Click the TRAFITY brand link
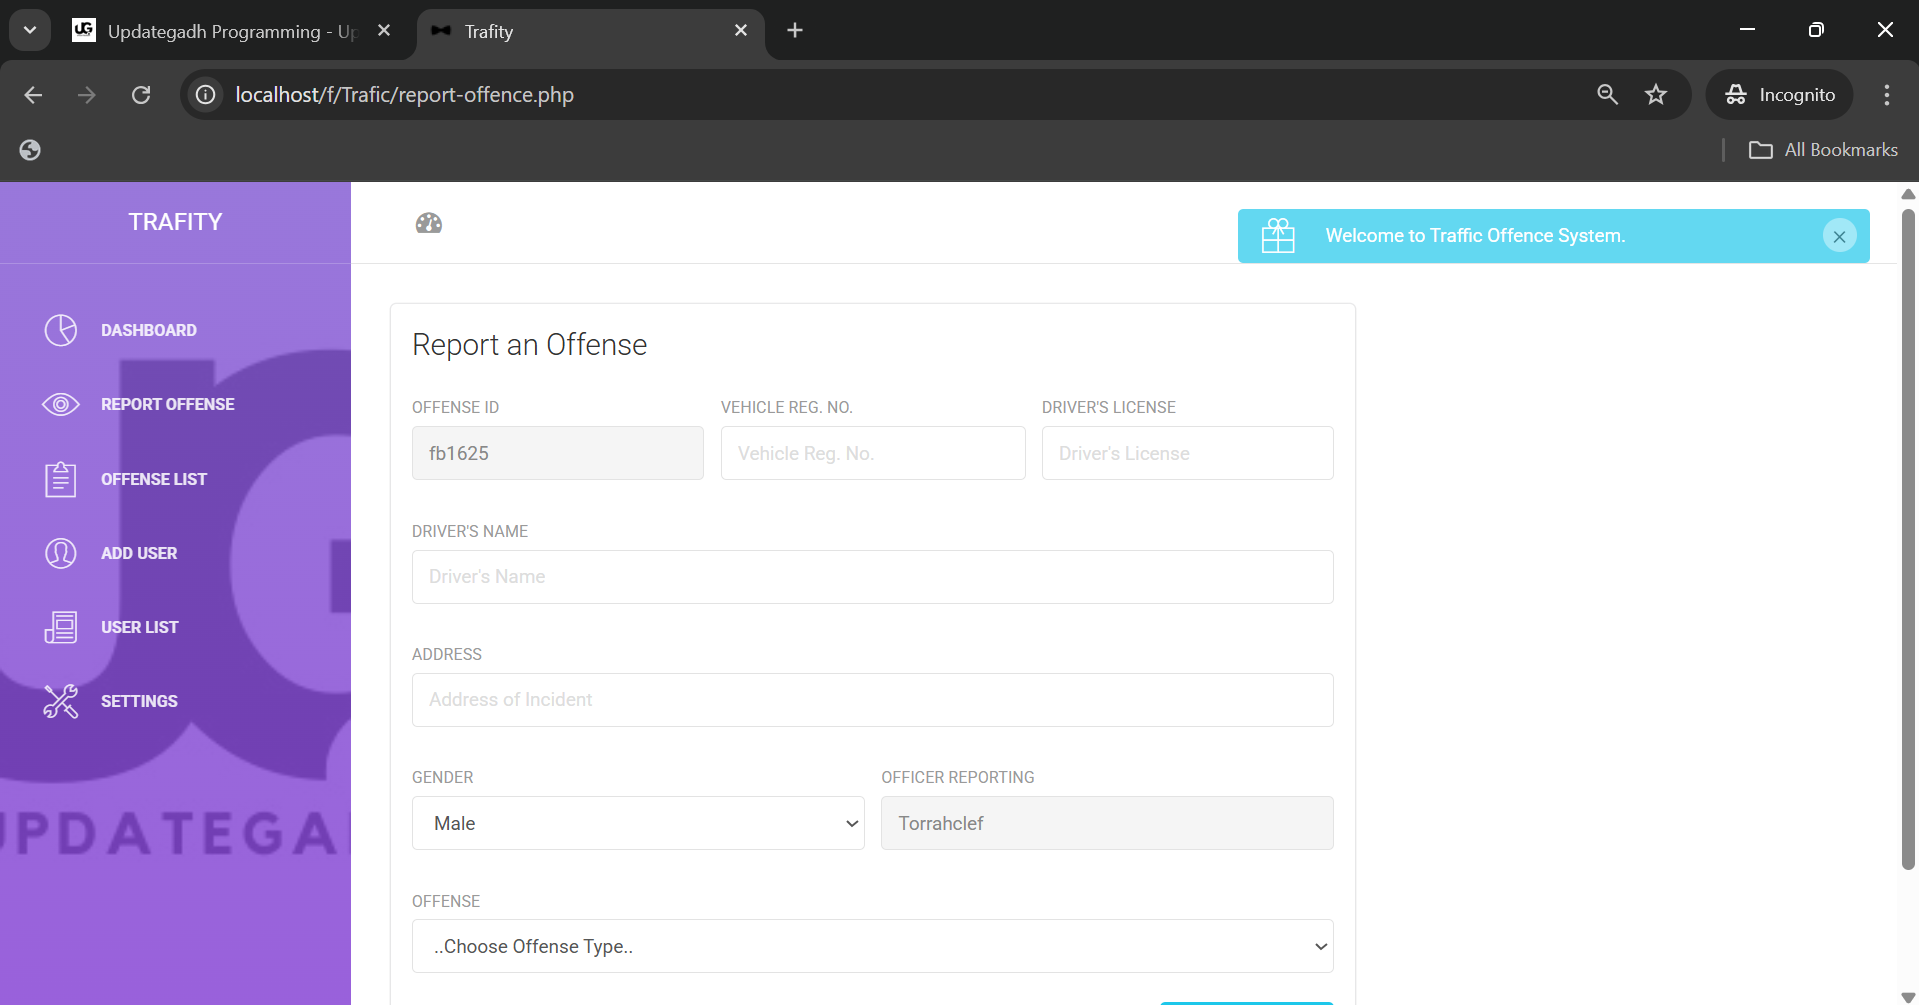1919x1005 pixels. click(x=175, y=222)
